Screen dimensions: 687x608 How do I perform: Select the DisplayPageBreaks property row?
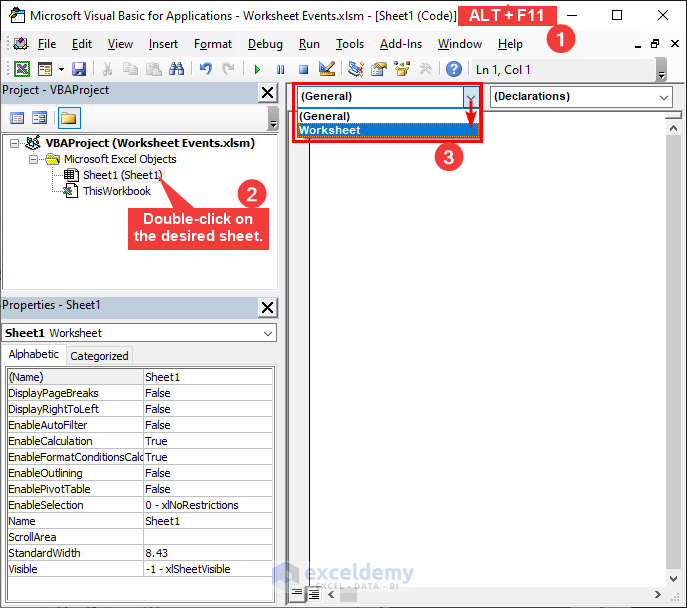click(x=140, y=393)
